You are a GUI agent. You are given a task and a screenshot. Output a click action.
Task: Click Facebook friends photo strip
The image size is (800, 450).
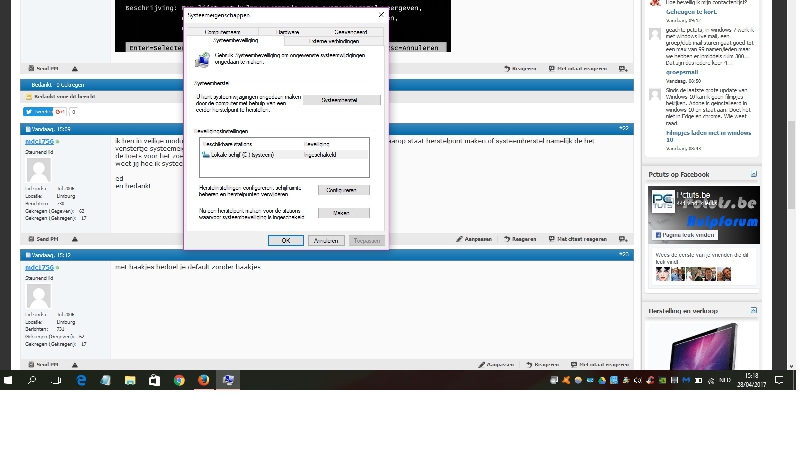pos(693,274)
